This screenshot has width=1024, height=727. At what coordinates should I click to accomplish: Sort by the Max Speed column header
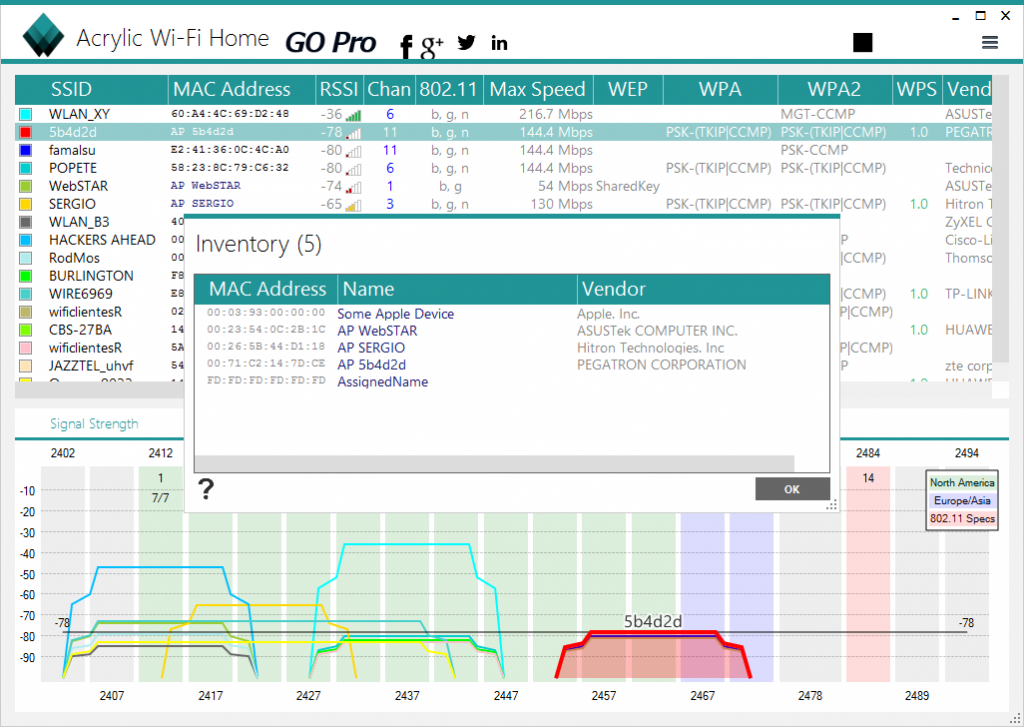click(x=538, y=89)
